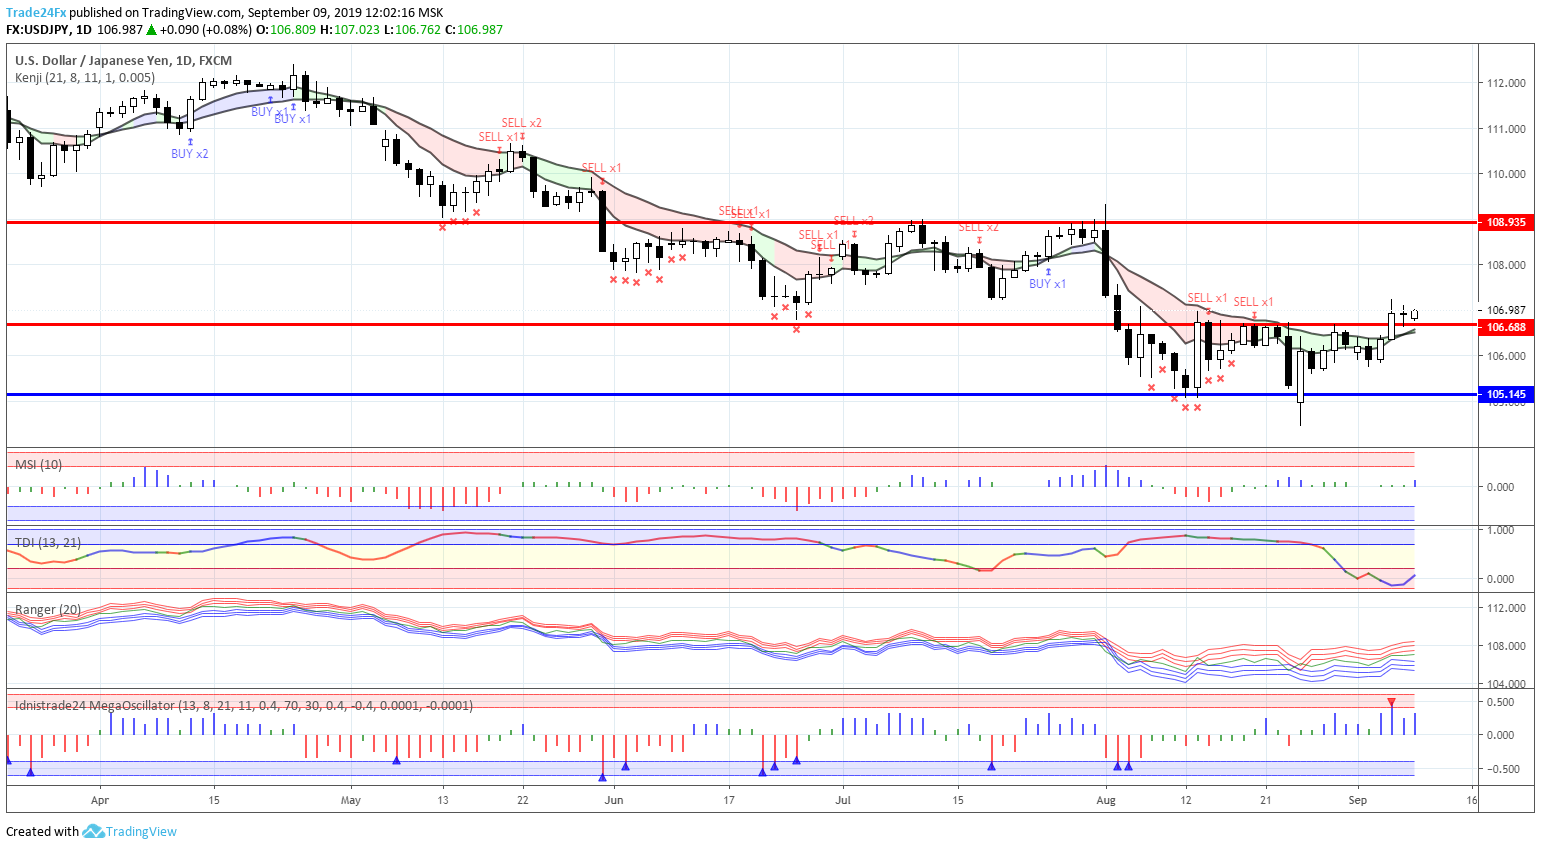This screenshot has height=849, width=1541.
Task: Click the high value H:107.023
Action: tap(350, 30)
